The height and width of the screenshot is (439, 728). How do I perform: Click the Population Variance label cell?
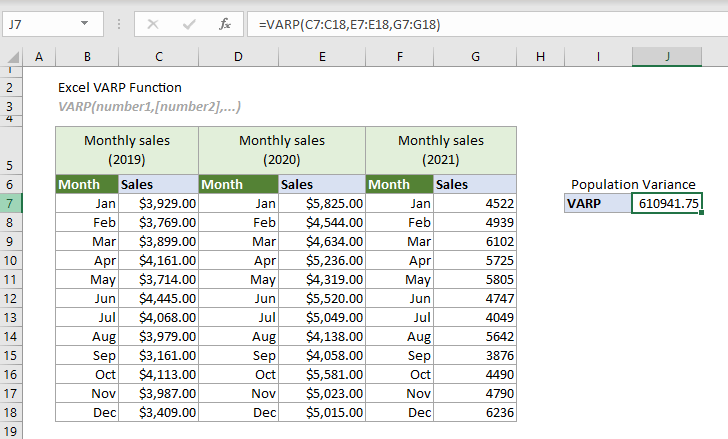click(x=633, y=184)
